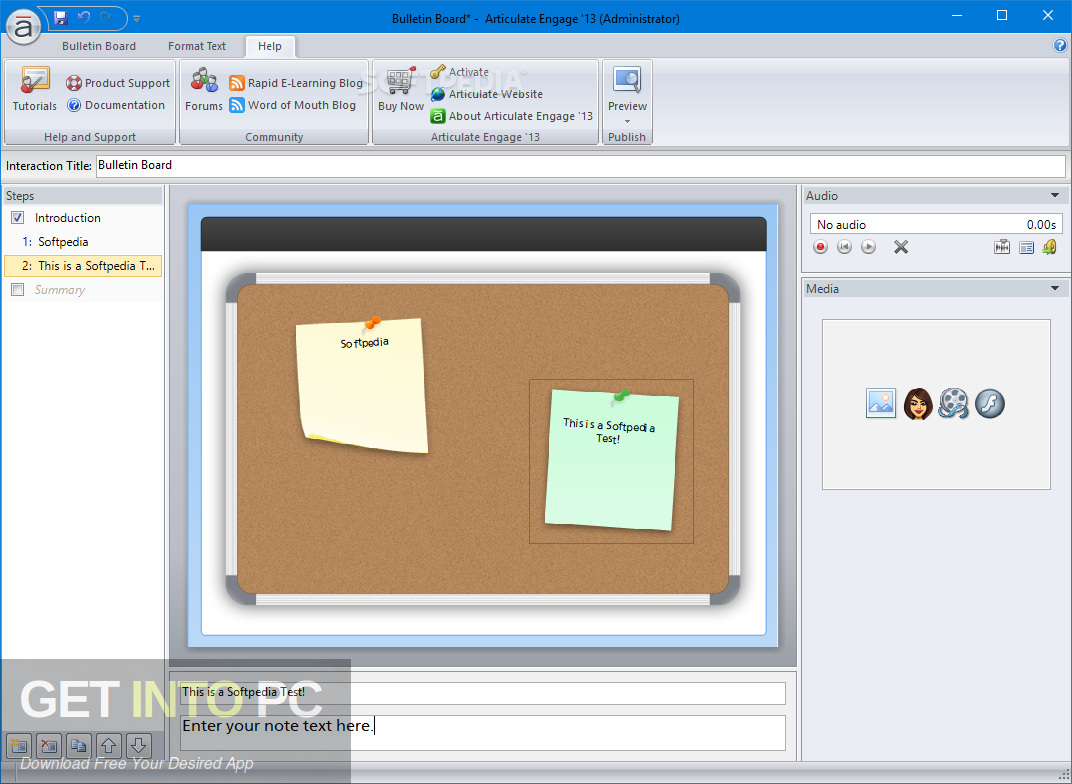The width and height of the screenshot is (1072, 784).
Task: Select step 2: This is a Softpedia T...
Action: point(83,266)
